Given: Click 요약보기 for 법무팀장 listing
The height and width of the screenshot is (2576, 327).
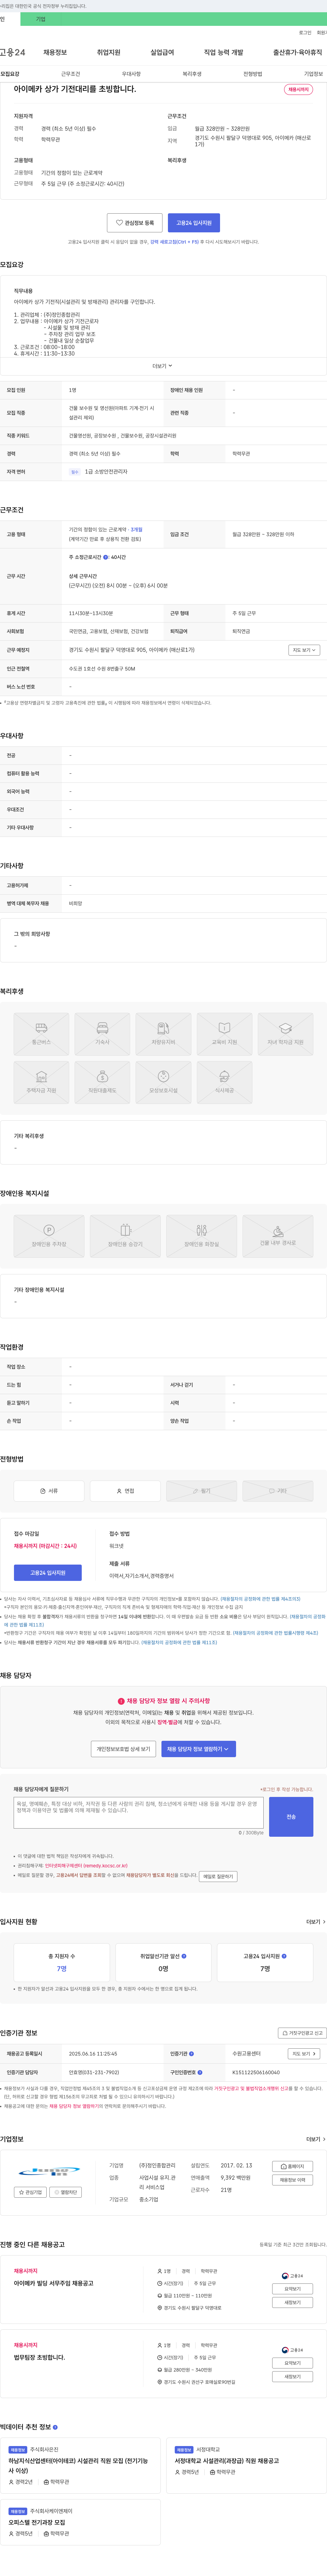Looking at the screenshot, I should (292, 2363).
